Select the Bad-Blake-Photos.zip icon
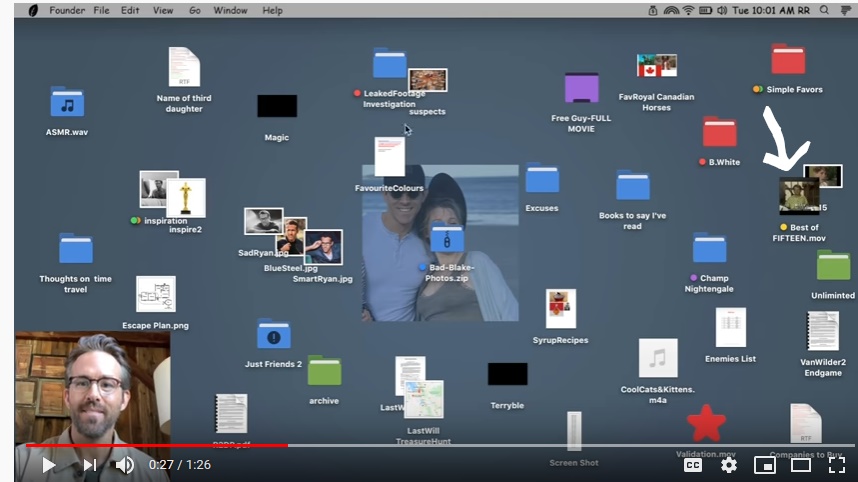This screenshot has width=858, height=482. tap(447, 237)
